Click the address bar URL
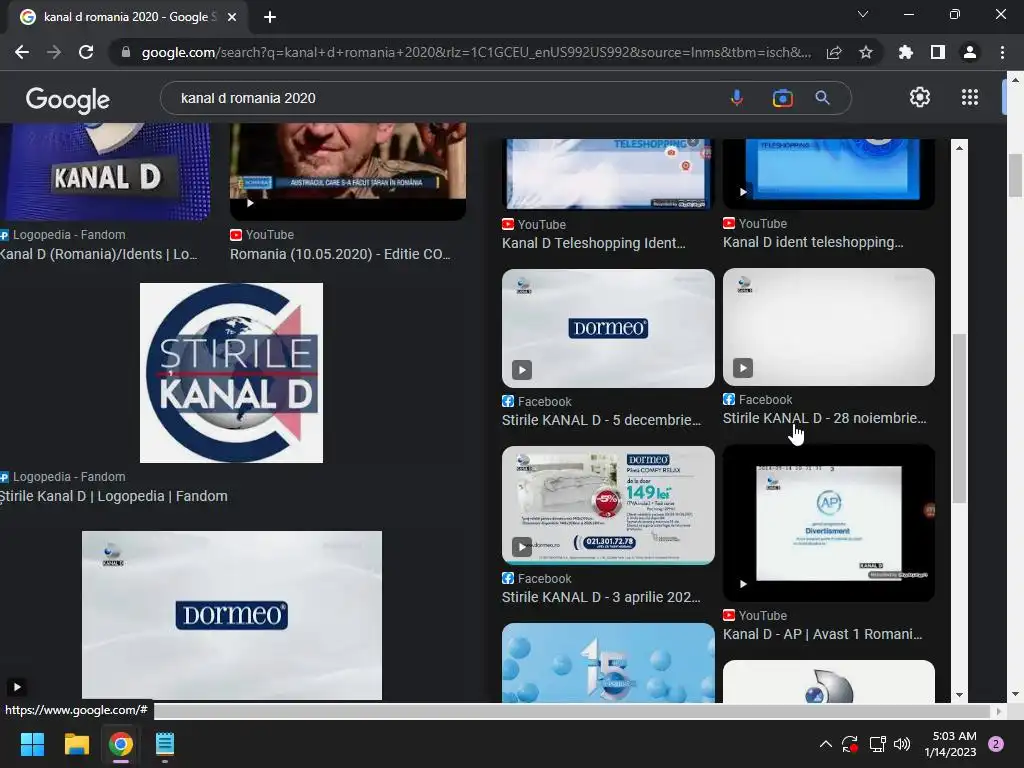 [x=476, y=52]
